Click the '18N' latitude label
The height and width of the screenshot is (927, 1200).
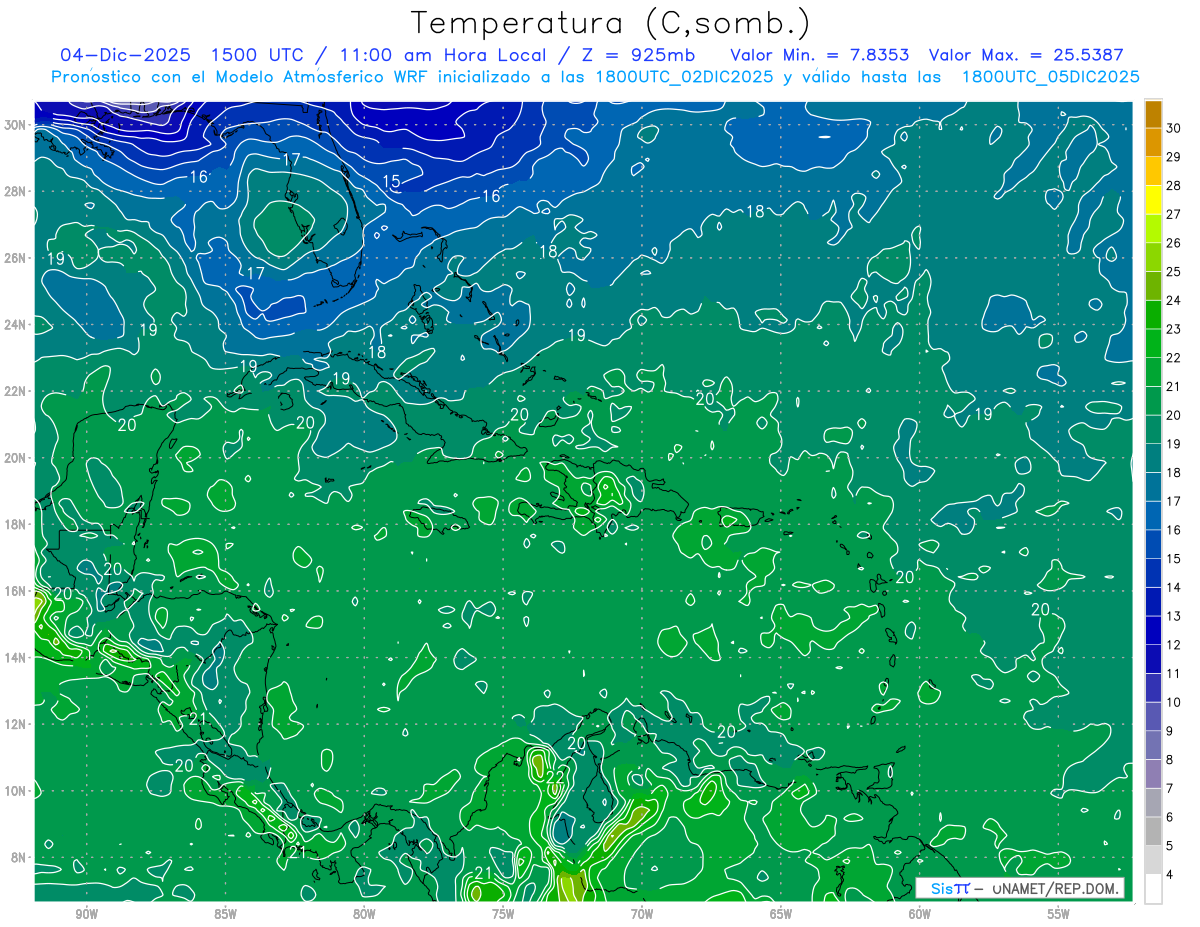16,524
